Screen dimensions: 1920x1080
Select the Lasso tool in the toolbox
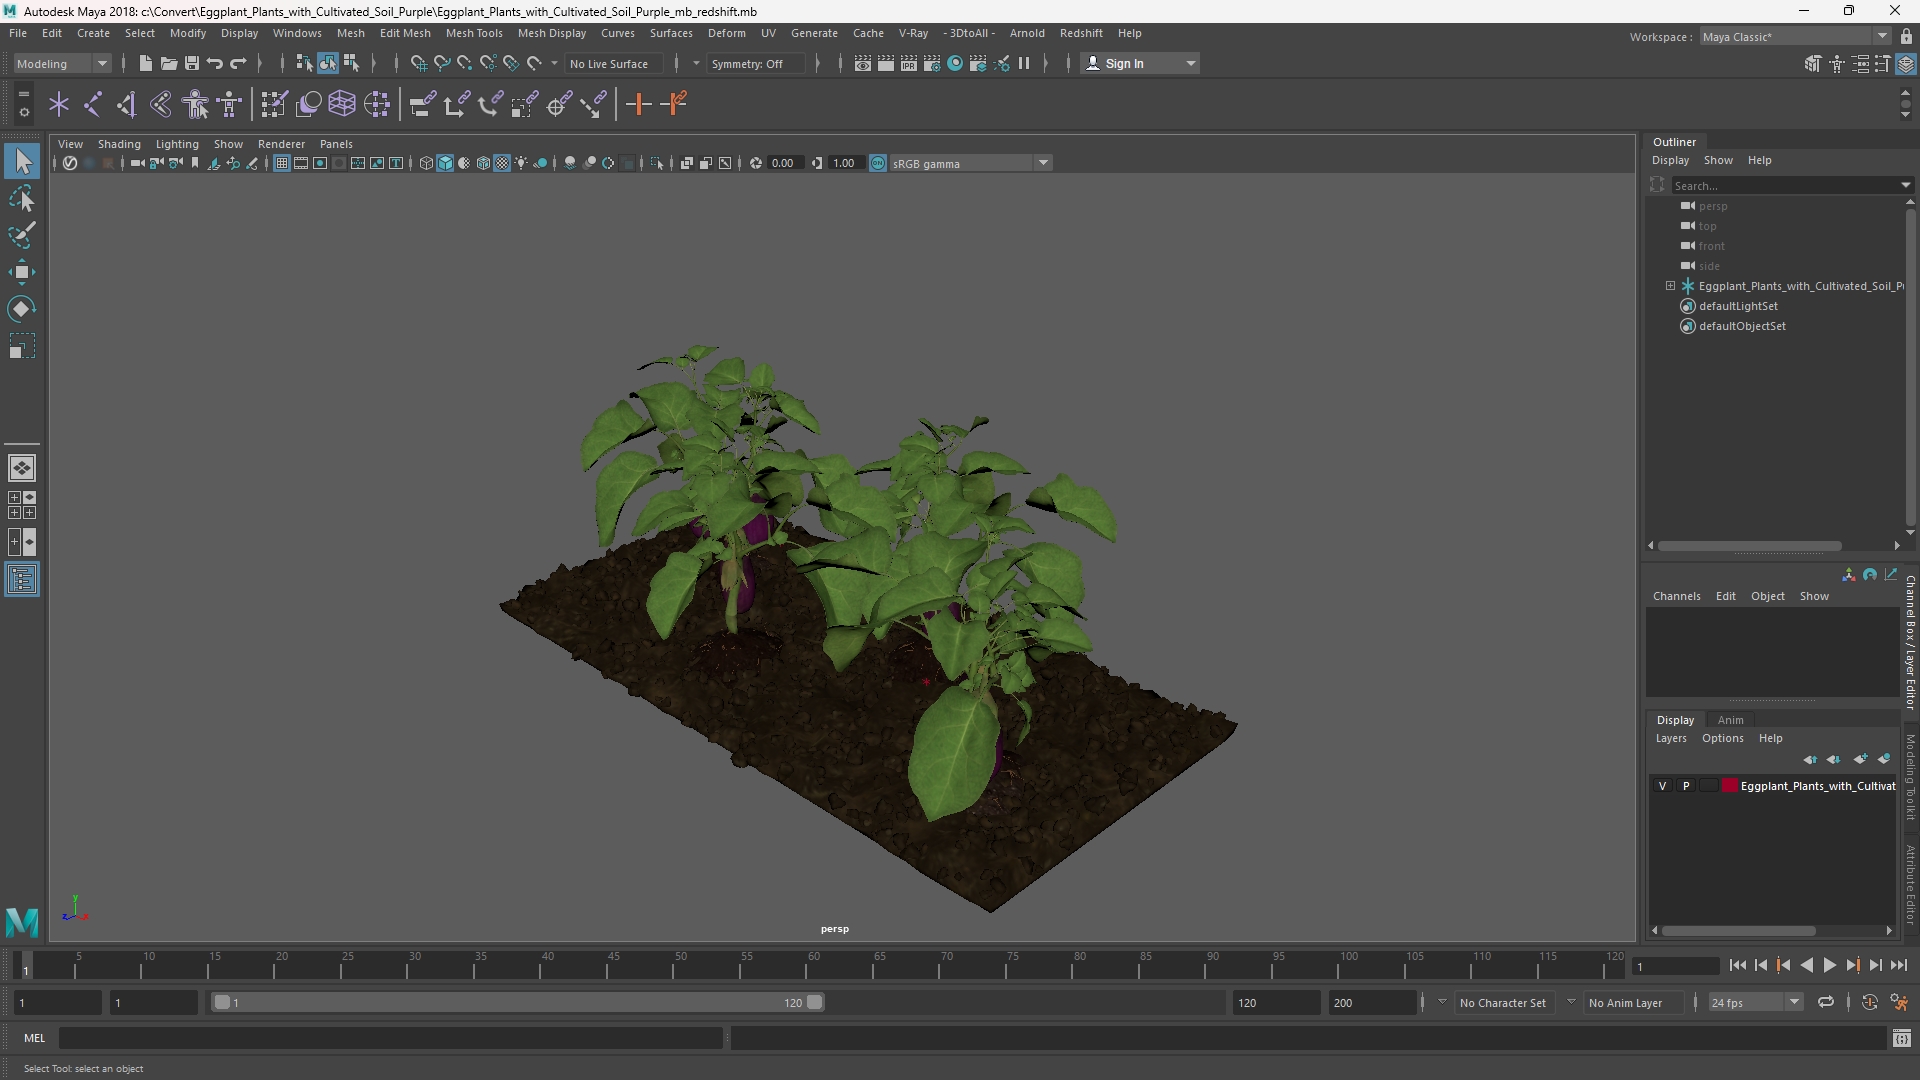pyautogui.click(x=22, y=199)
